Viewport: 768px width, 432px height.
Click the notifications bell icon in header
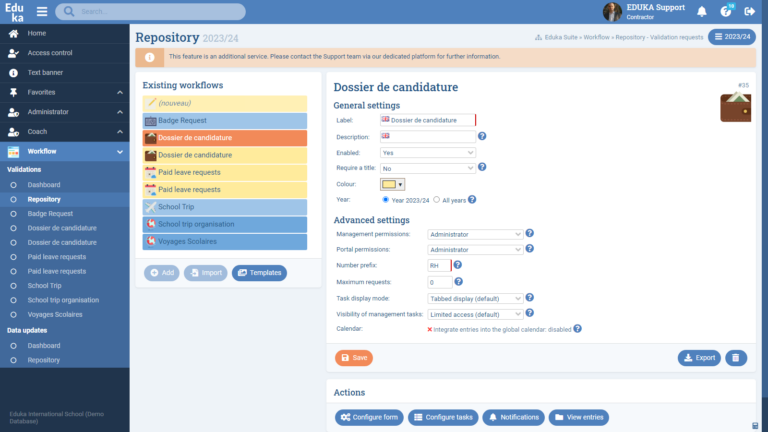click(x=702, y=12)
